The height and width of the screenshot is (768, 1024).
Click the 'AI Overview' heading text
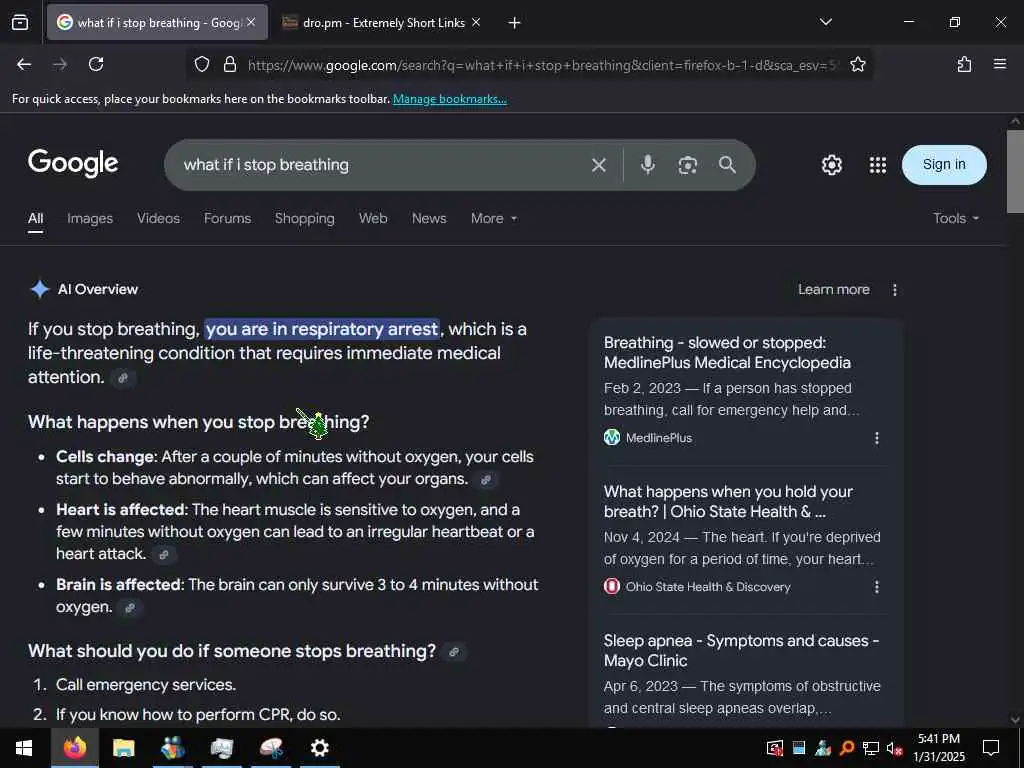click(x=98, y=289)
